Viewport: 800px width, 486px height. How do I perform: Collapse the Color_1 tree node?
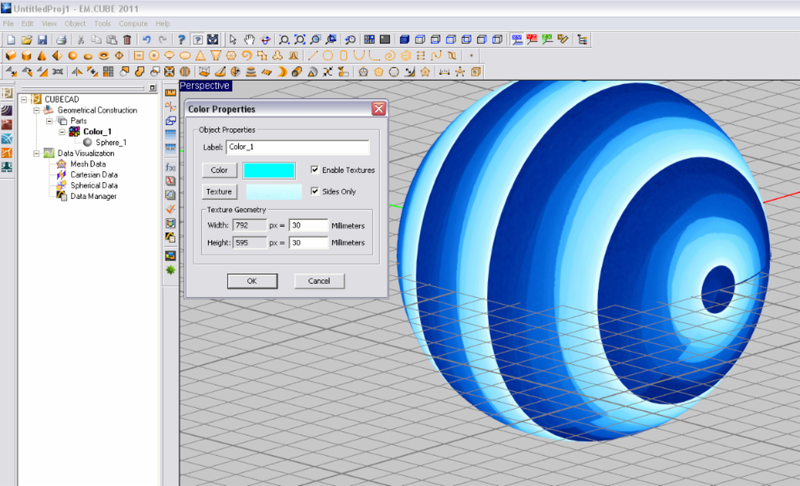click(61, 131)
